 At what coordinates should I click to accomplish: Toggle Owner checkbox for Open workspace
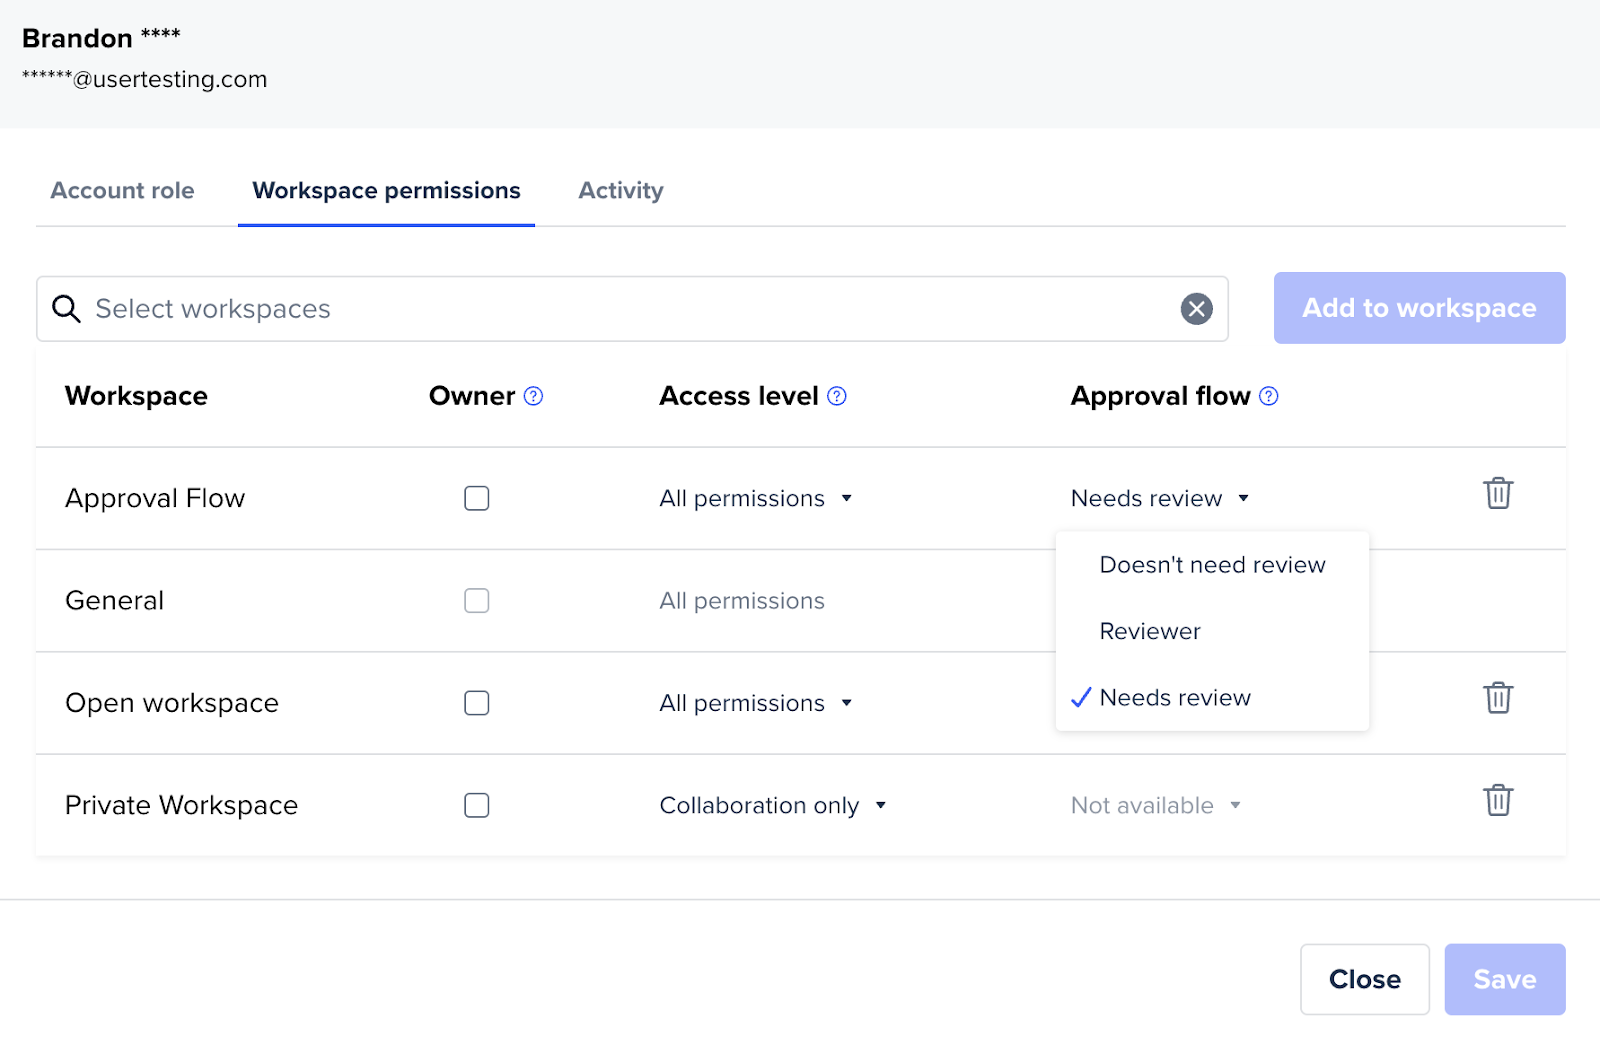pyautogui.click(x=477, y=703)
